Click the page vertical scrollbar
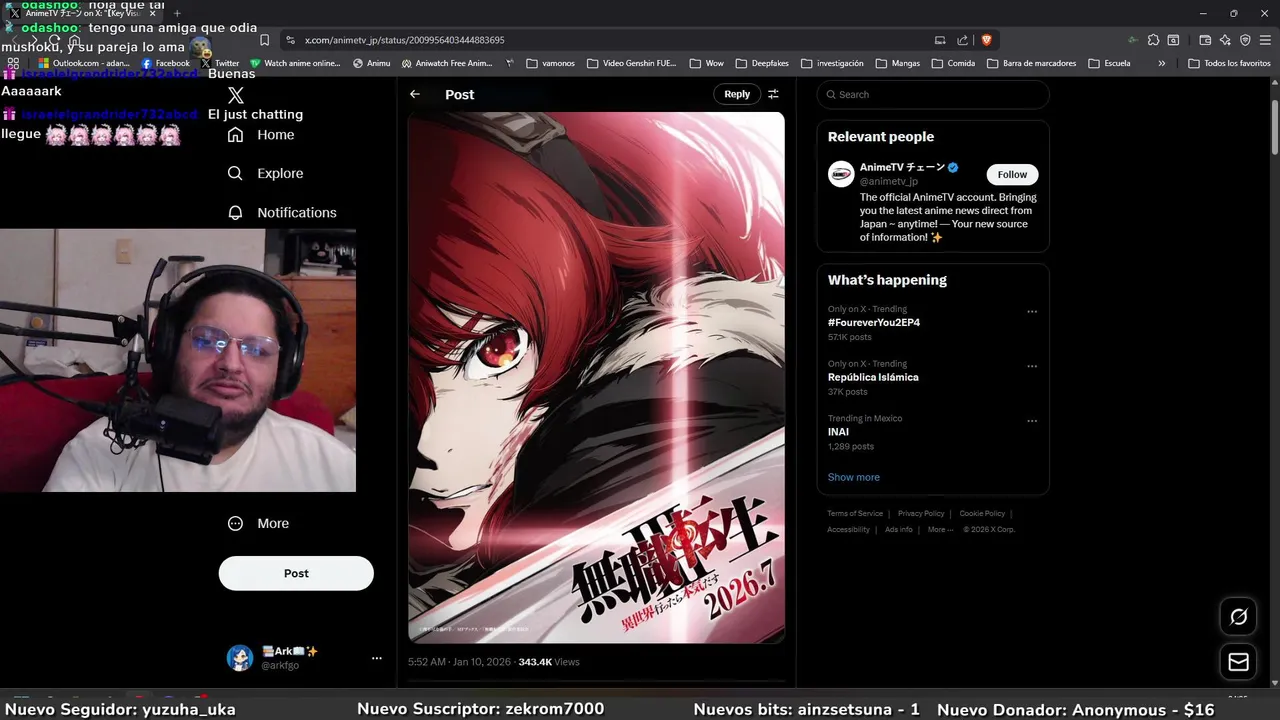The height and width of the screenshot is (720, 1280). coord(1275,127)
